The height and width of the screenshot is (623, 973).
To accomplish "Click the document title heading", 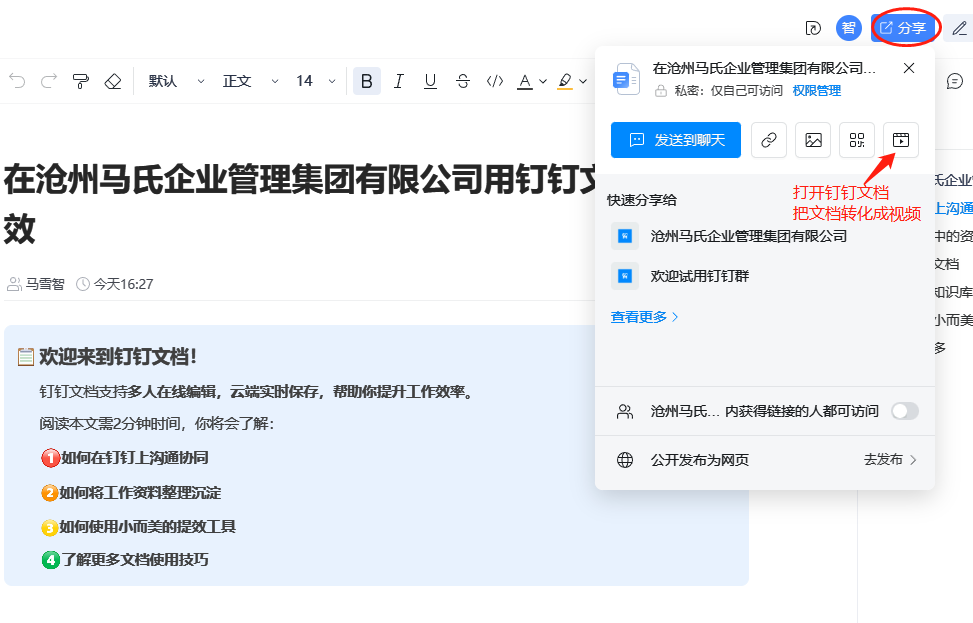I will click(298, 204).
